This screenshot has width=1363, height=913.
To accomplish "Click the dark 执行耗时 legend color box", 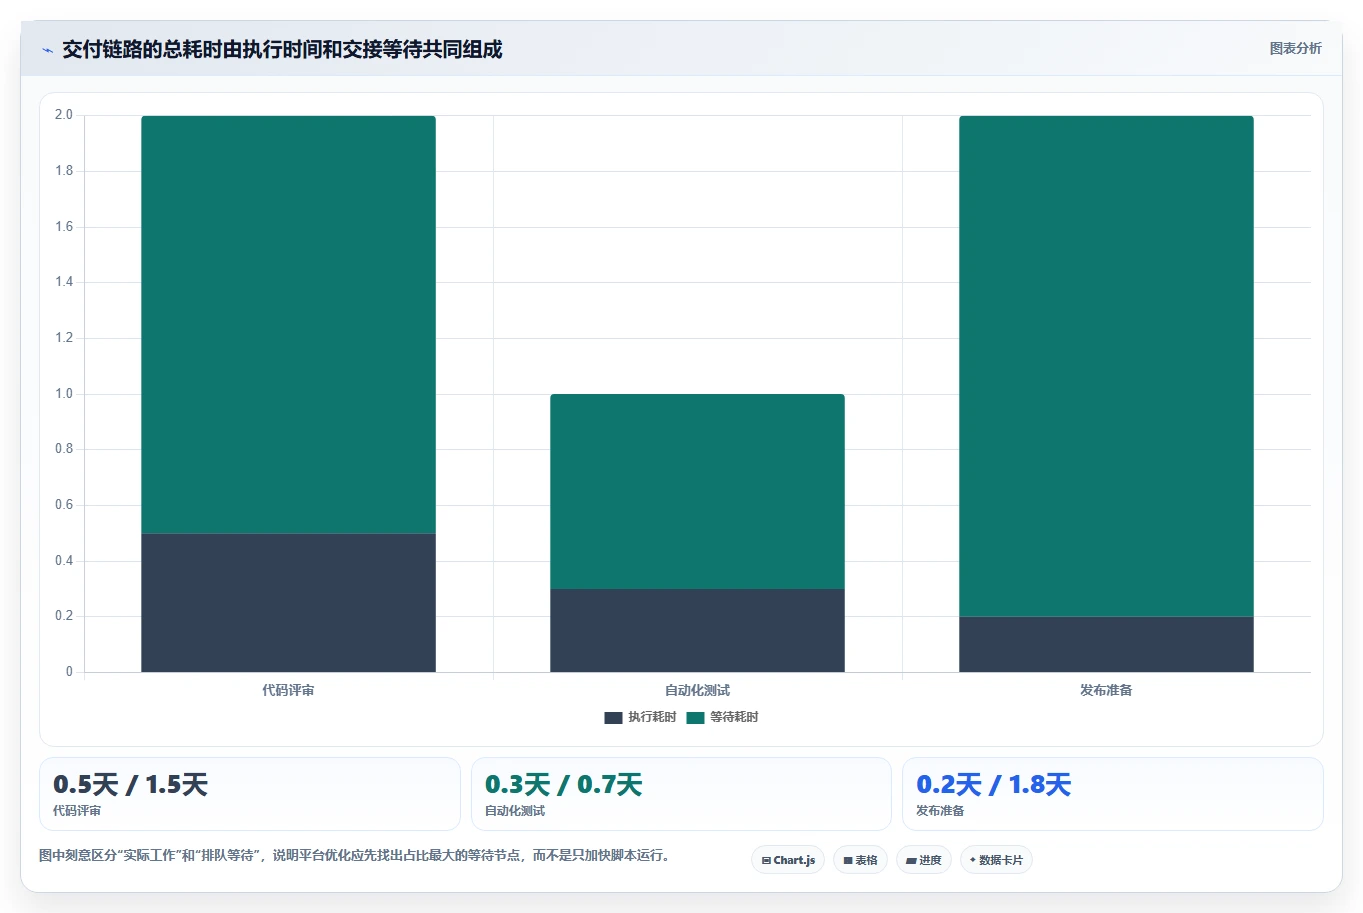I will [x=613, y=718].
